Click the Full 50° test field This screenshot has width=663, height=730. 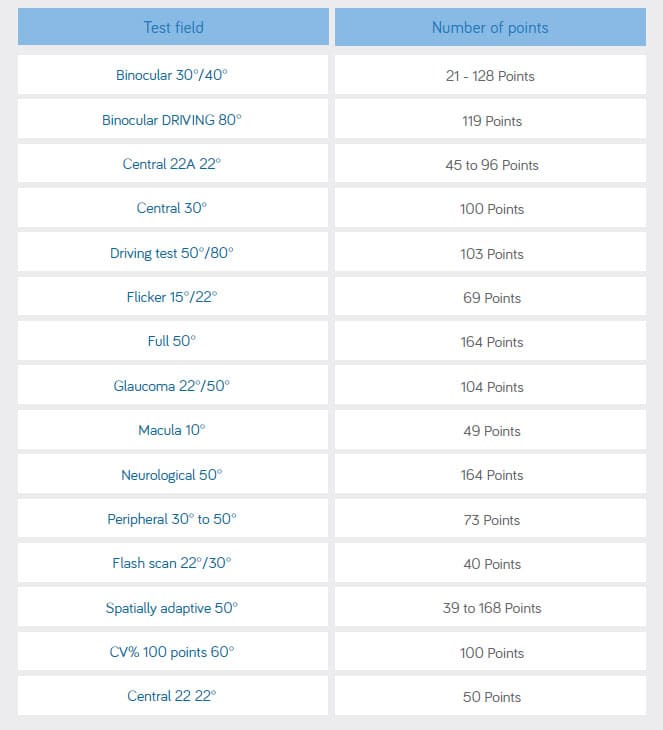[172, 341]
